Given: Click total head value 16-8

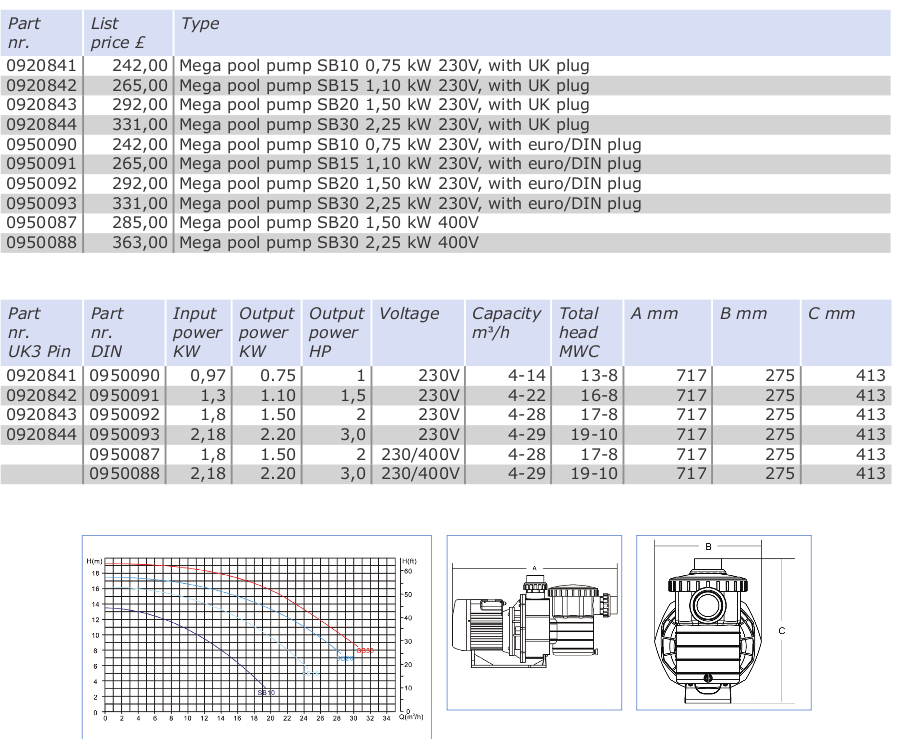Looking at the screenshot, I should (599, 395).
